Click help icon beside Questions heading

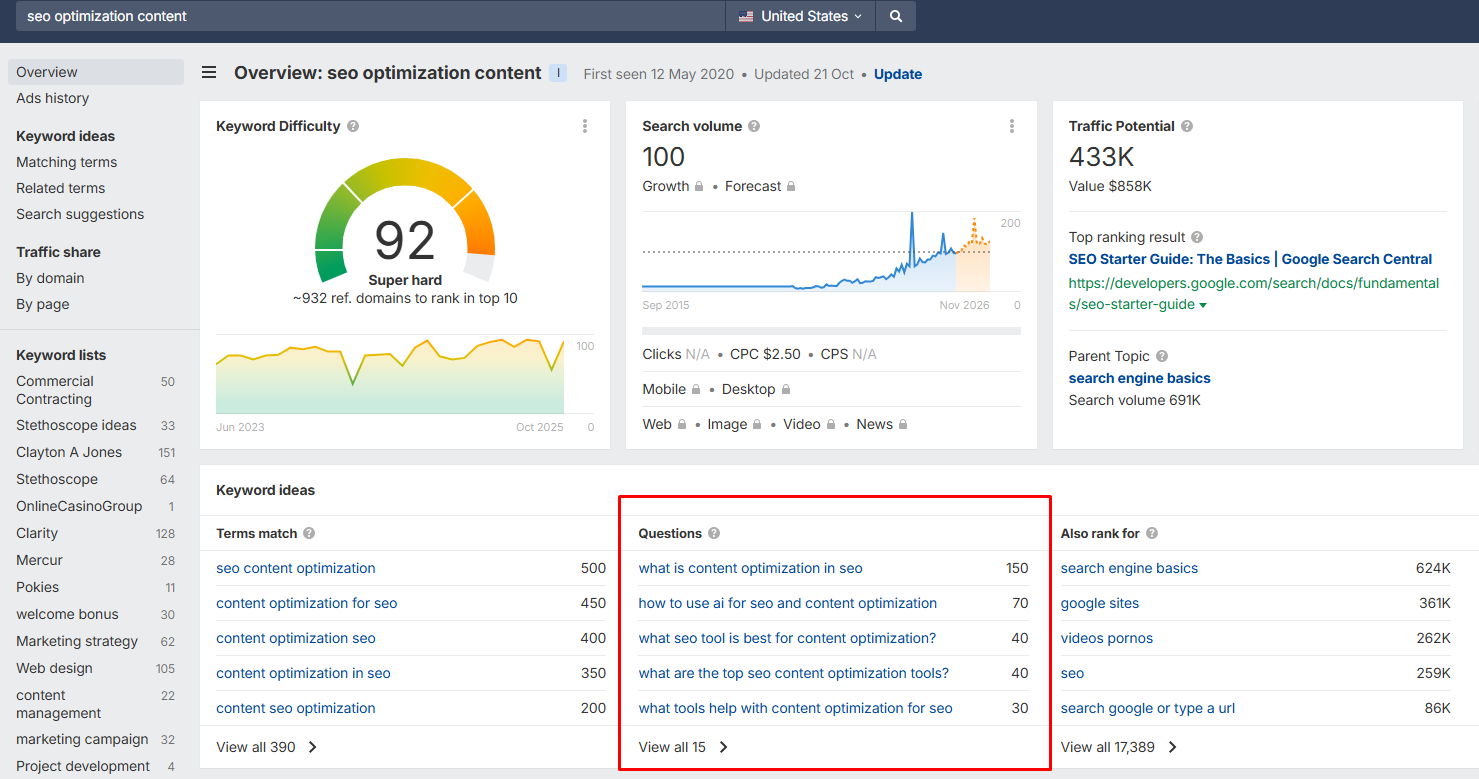[x=714, y=533]
